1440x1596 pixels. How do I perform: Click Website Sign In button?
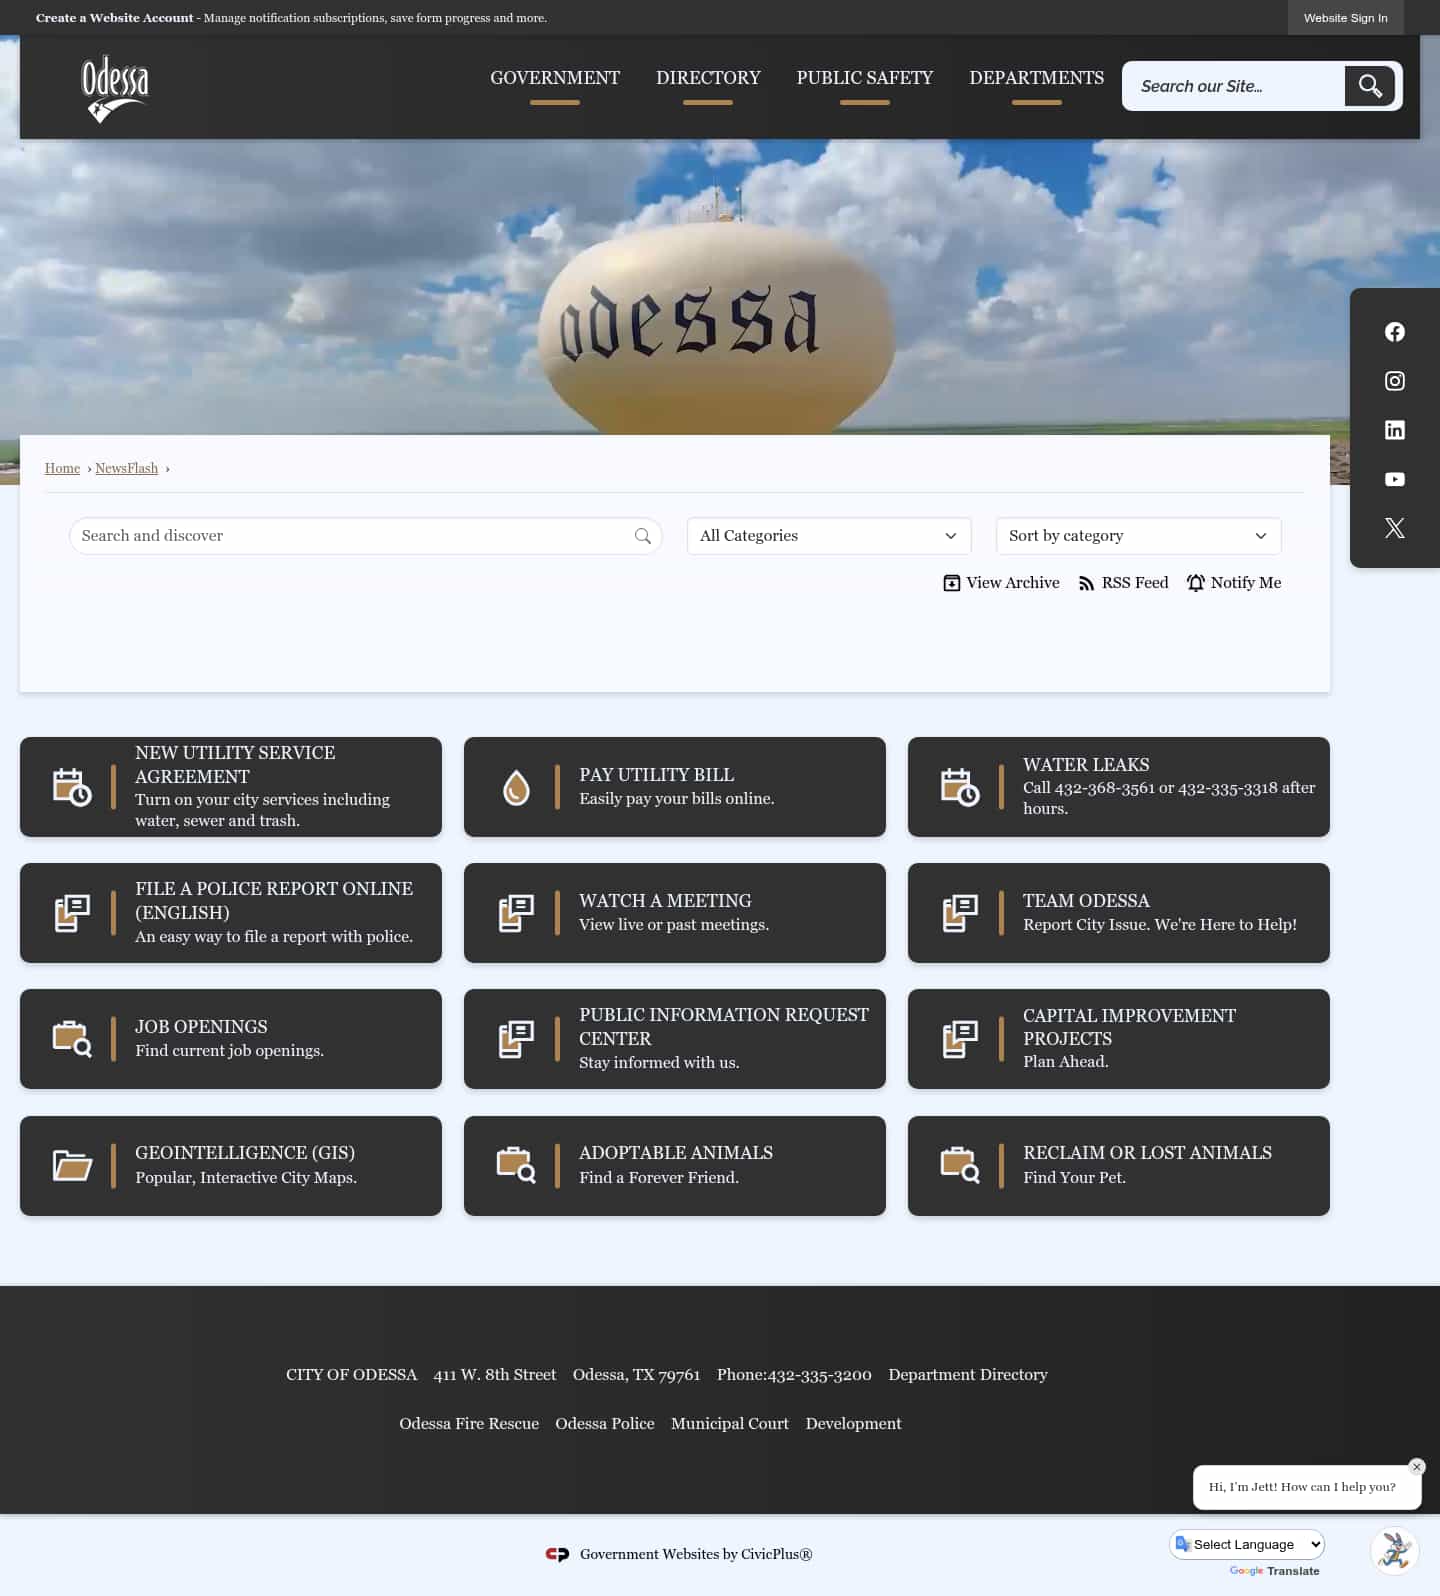pos(1345,18)
